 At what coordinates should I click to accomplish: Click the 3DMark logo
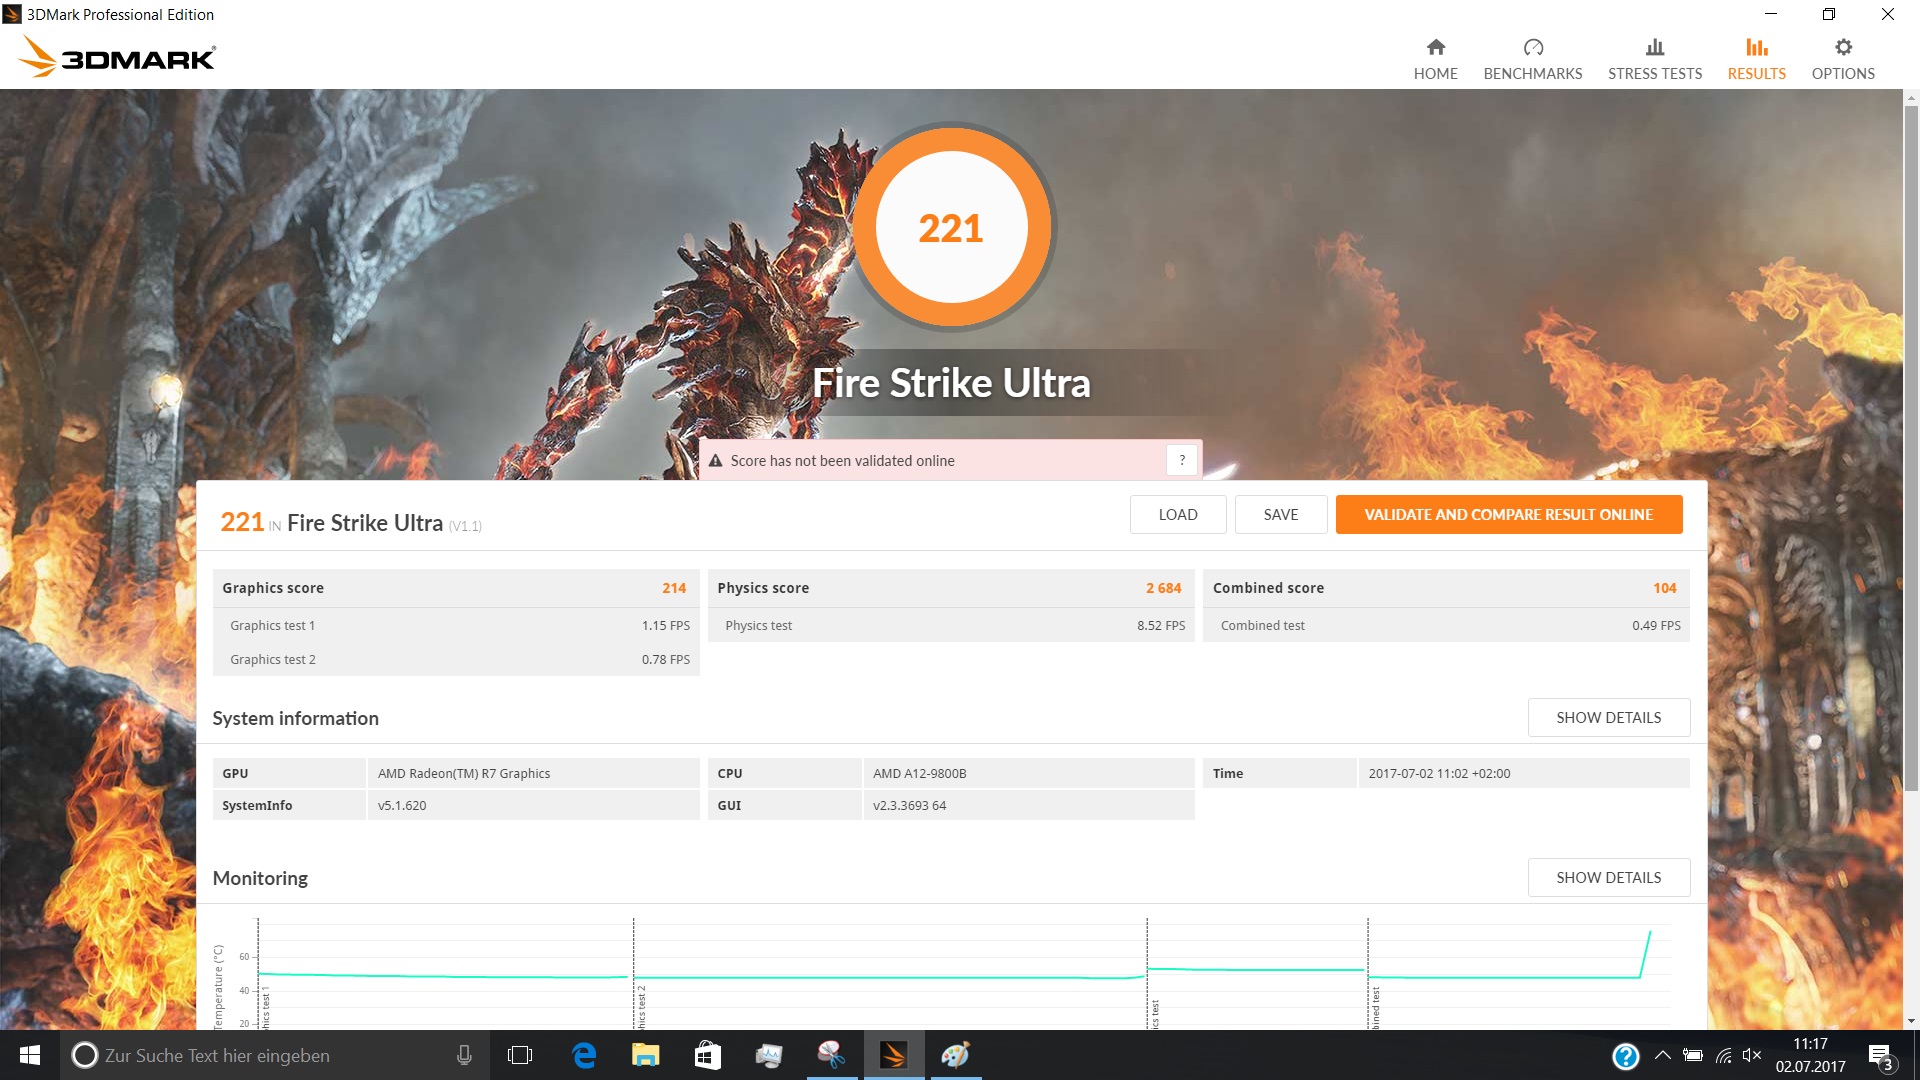pyautogui.click(x=117, y=57)
